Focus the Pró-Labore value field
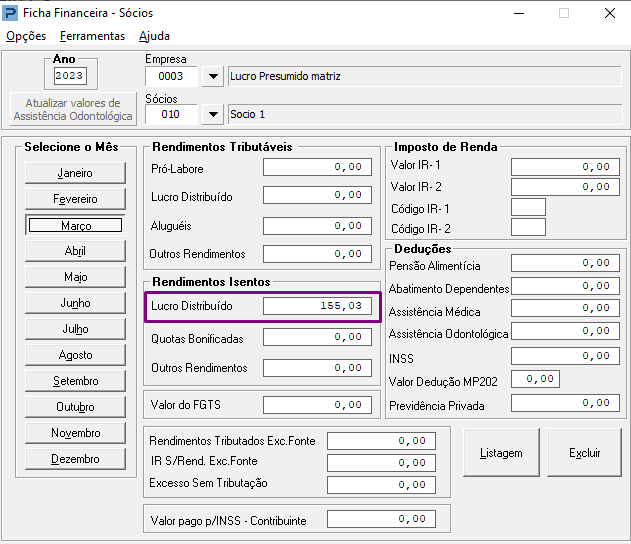The height and width of the screenshot is (544, 631). click(317, 168)
